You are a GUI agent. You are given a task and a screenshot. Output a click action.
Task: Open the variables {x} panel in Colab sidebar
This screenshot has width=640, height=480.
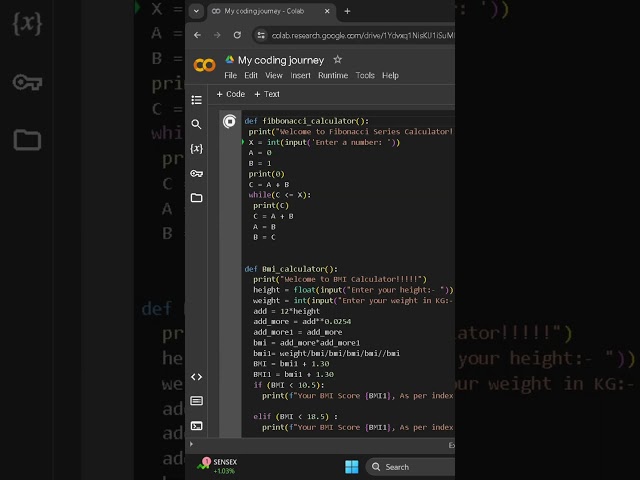click(x=196, y=149)
